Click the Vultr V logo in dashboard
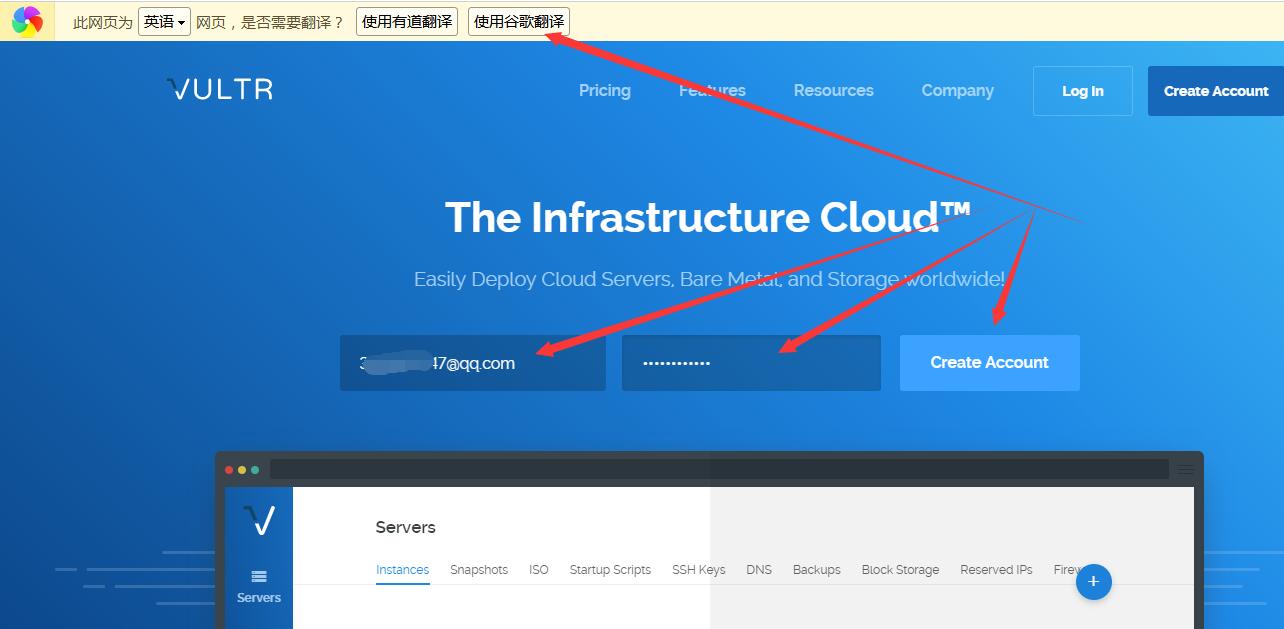This screenshot has height=629, width=1284. 259,520
